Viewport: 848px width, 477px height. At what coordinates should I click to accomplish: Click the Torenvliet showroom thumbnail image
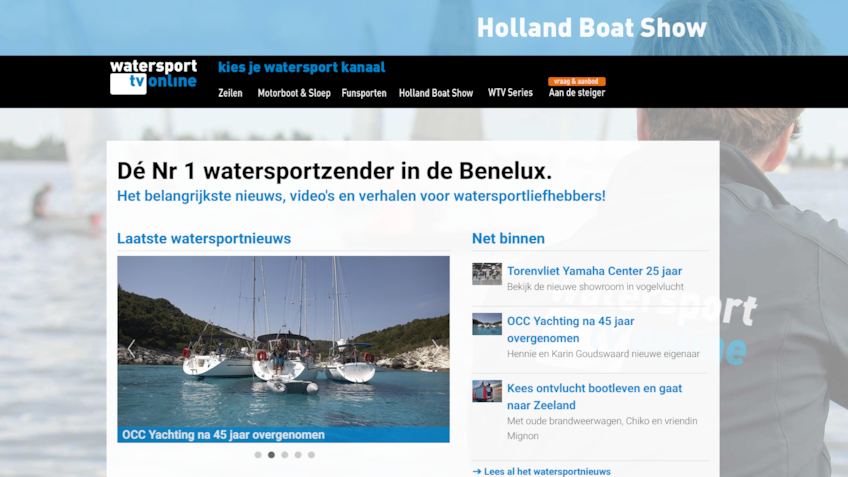pos(487,274)
